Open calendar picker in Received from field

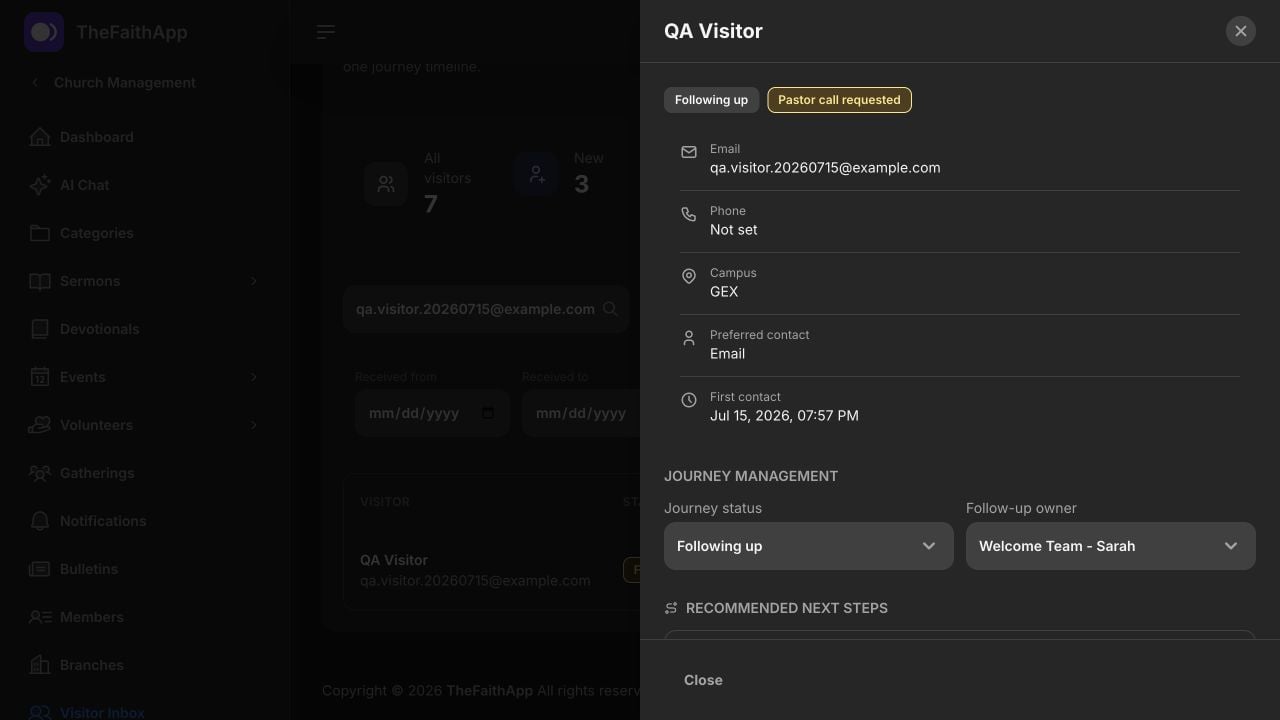coord(488,413)
